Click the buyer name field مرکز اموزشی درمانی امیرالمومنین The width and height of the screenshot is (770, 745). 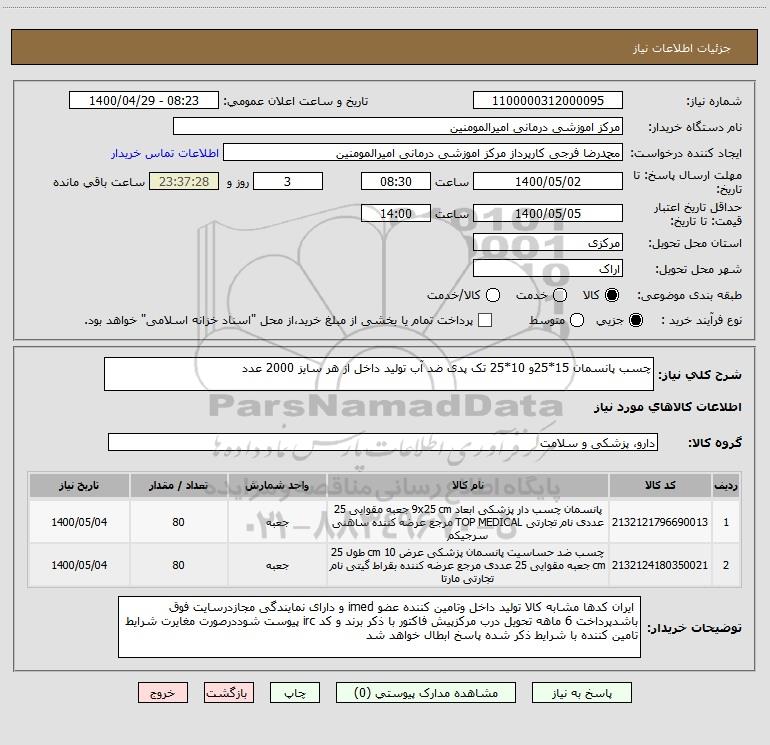coord(398,127)
